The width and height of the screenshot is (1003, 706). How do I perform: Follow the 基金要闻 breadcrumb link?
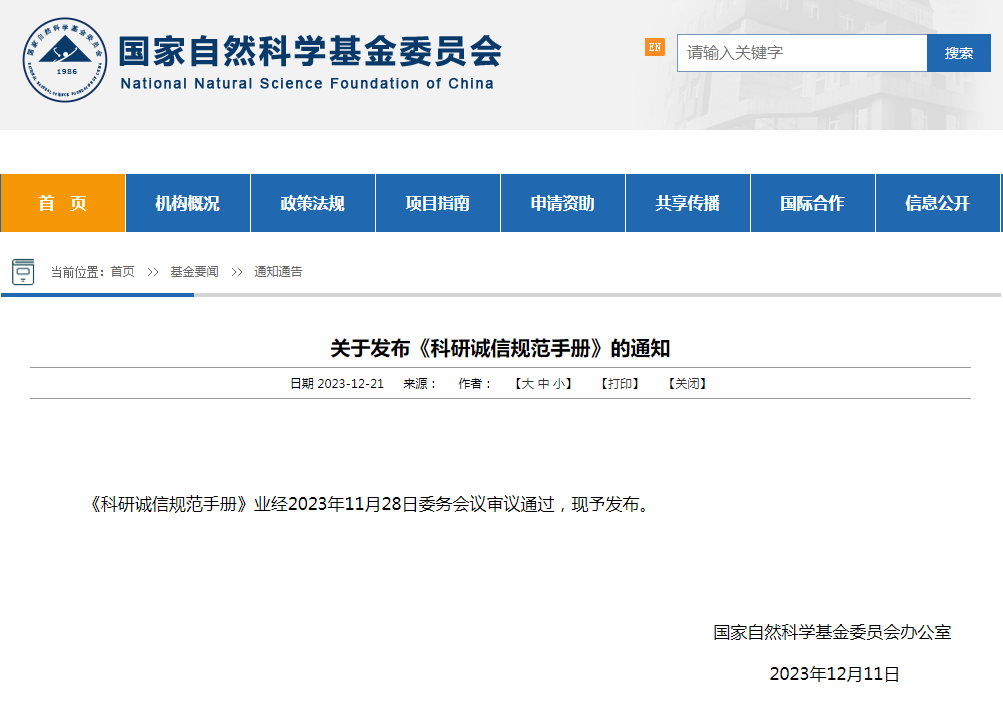coord(194,272)
